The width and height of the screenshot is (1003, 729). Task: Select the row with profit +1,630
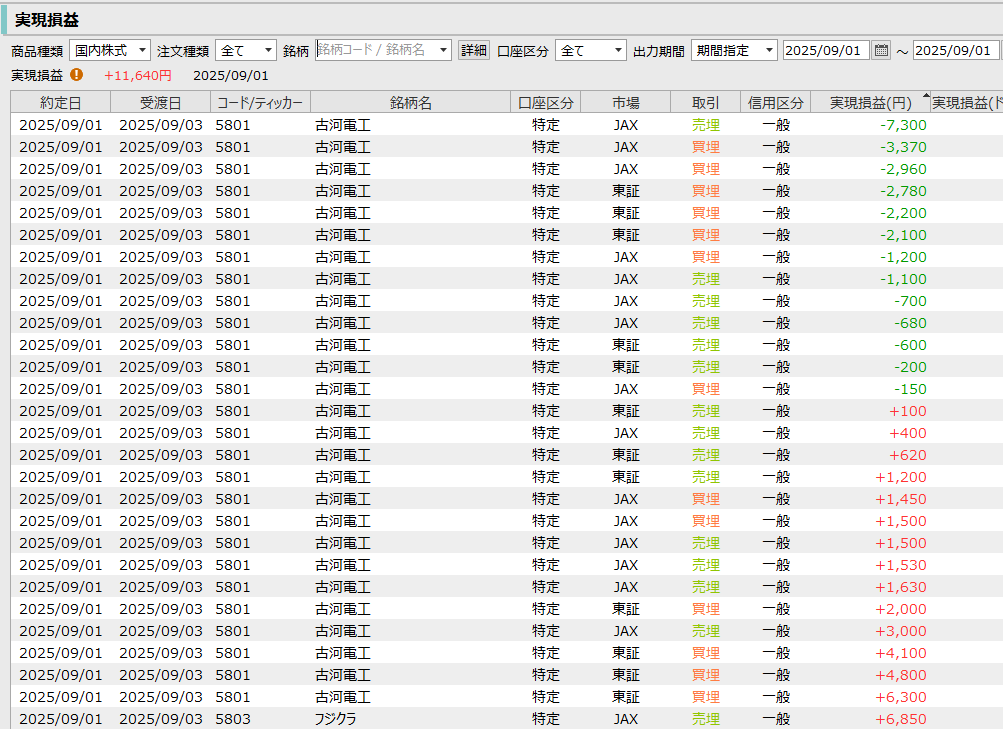pyautogui.click(x=507, y=587)
